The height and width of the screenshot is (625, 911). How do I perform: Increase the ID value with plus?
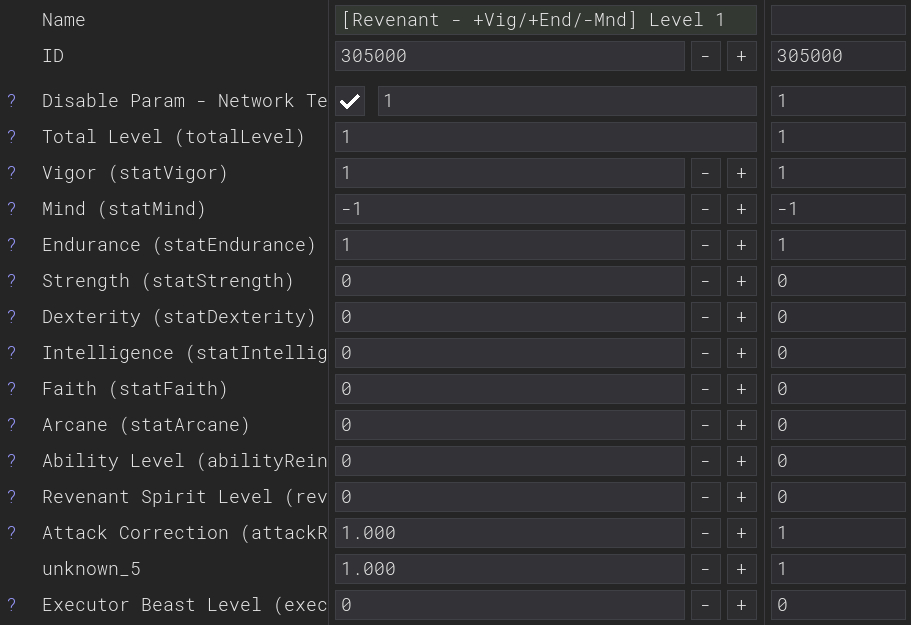pos(741,56)
